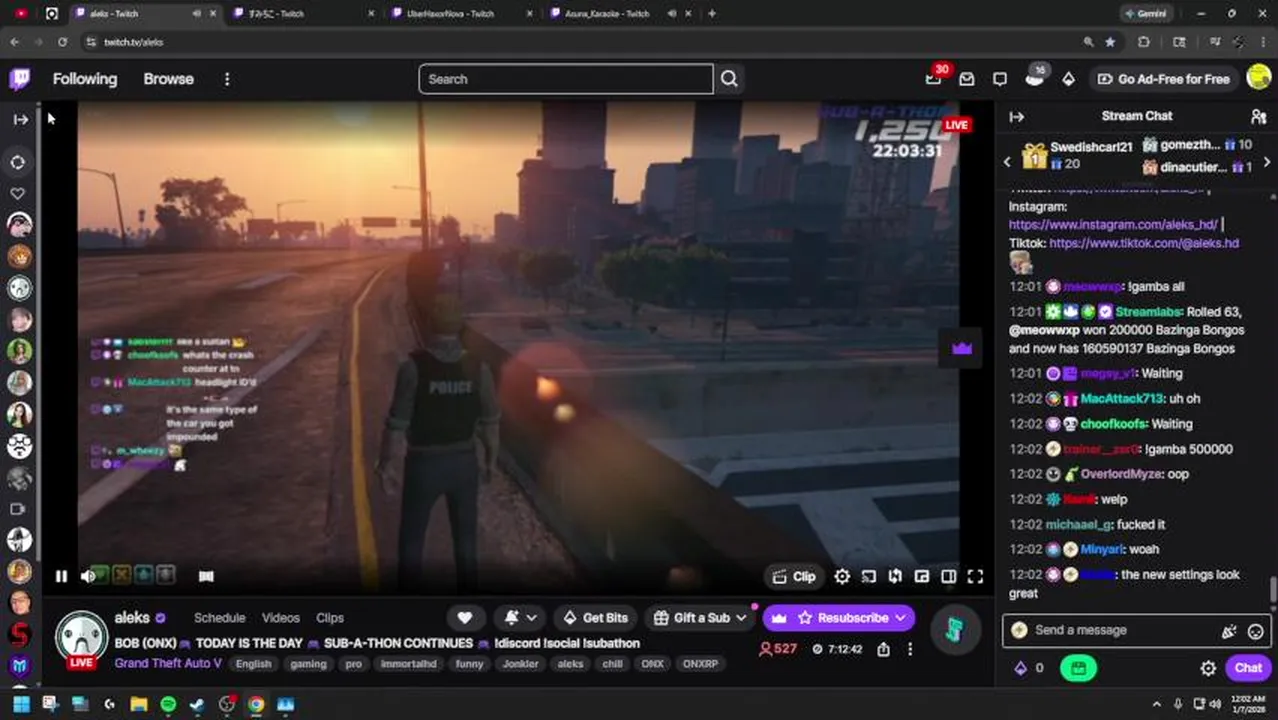Click the purple crown overlay on video

962,348
